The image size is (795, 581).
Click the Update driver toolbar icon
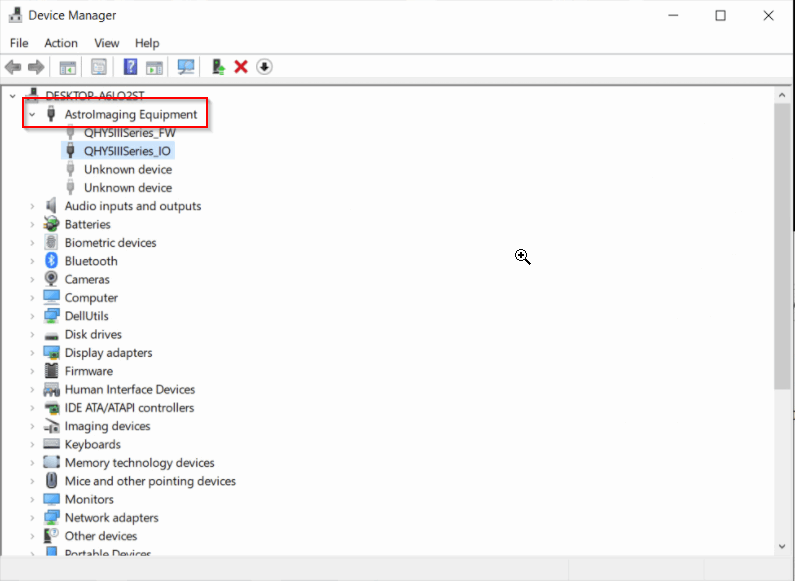(218, 66)
